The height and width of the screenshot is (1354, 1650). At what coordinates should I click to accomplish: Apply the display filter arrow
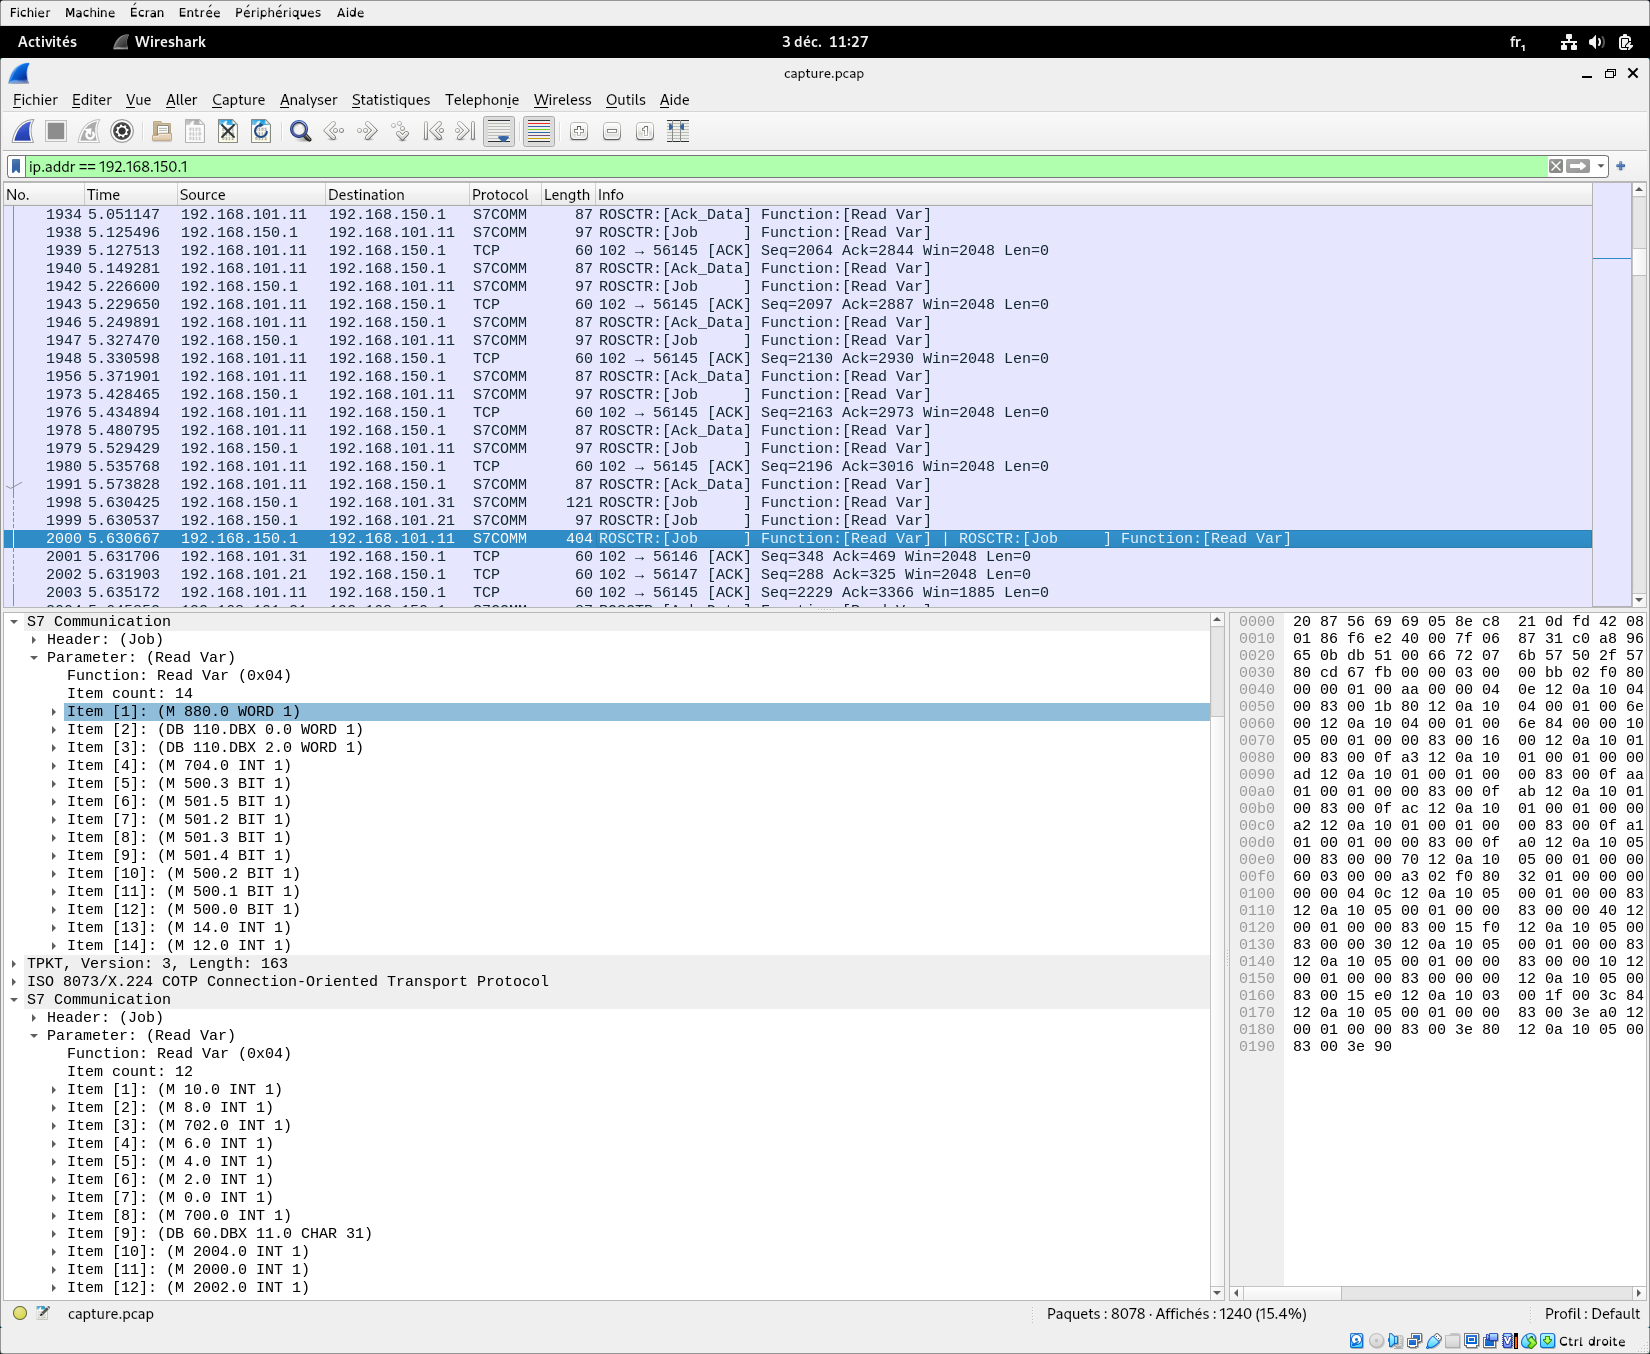tap(1578, 166)
